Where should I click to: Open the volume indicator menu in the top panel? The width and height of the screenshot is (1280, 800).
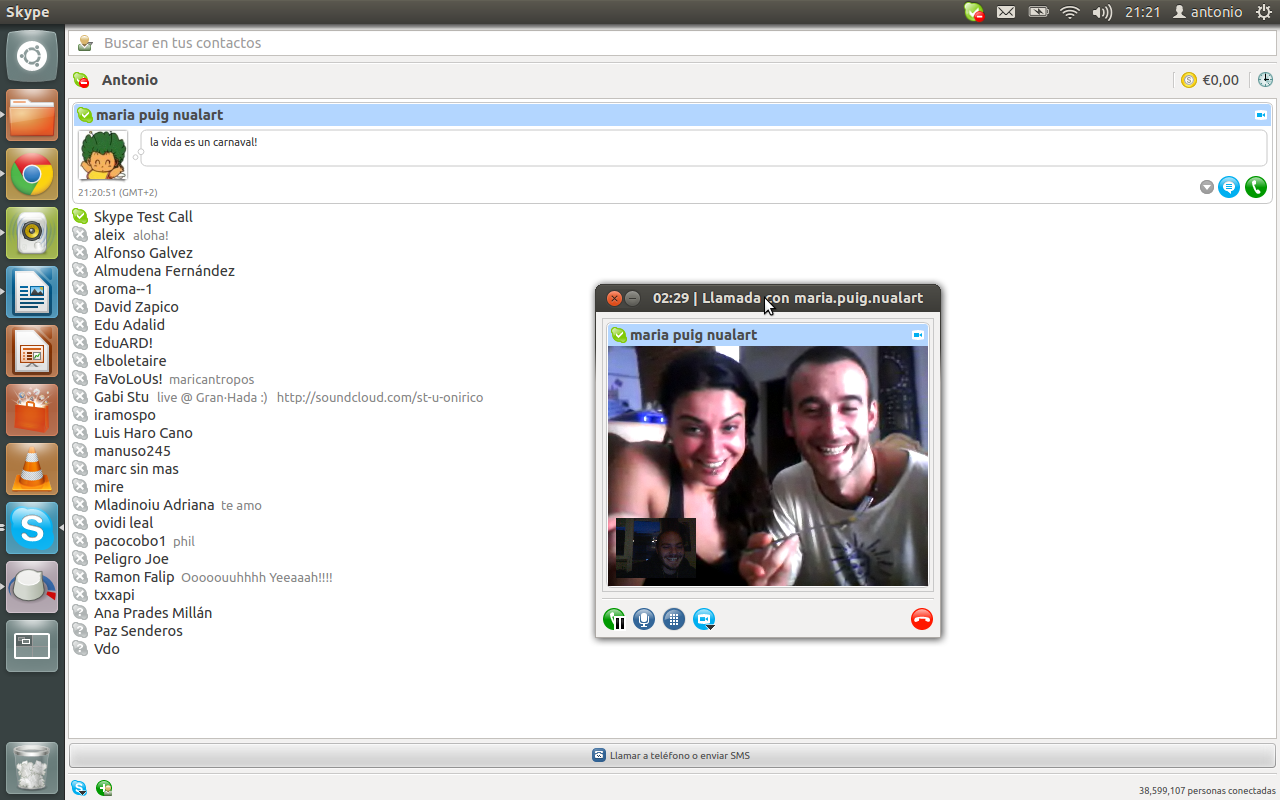(1102, 12)
